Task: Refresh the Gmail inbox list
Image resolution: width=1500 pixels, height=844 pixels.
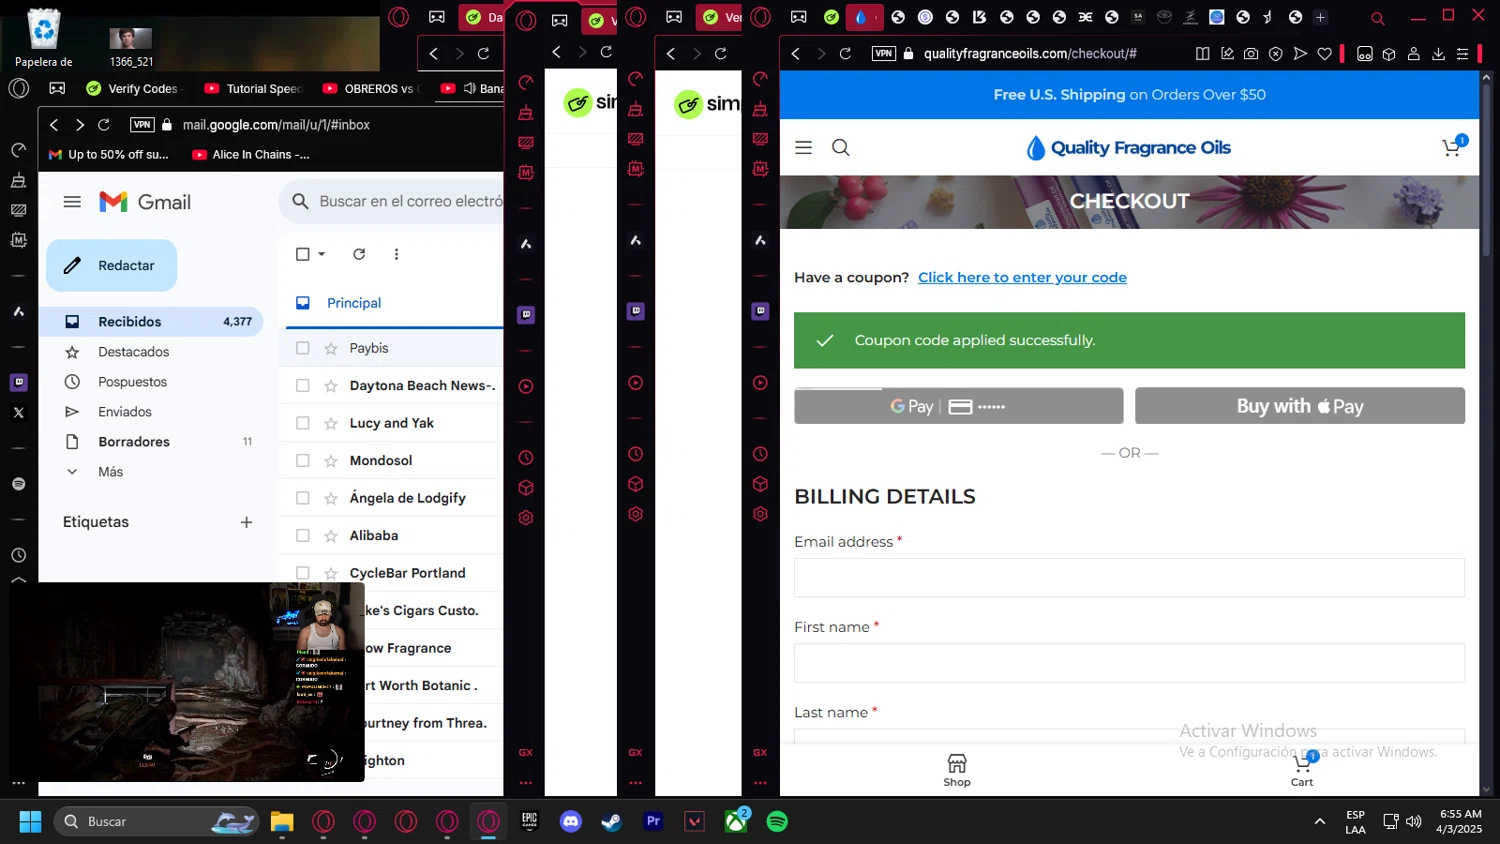Action: [x=359, y=254]
